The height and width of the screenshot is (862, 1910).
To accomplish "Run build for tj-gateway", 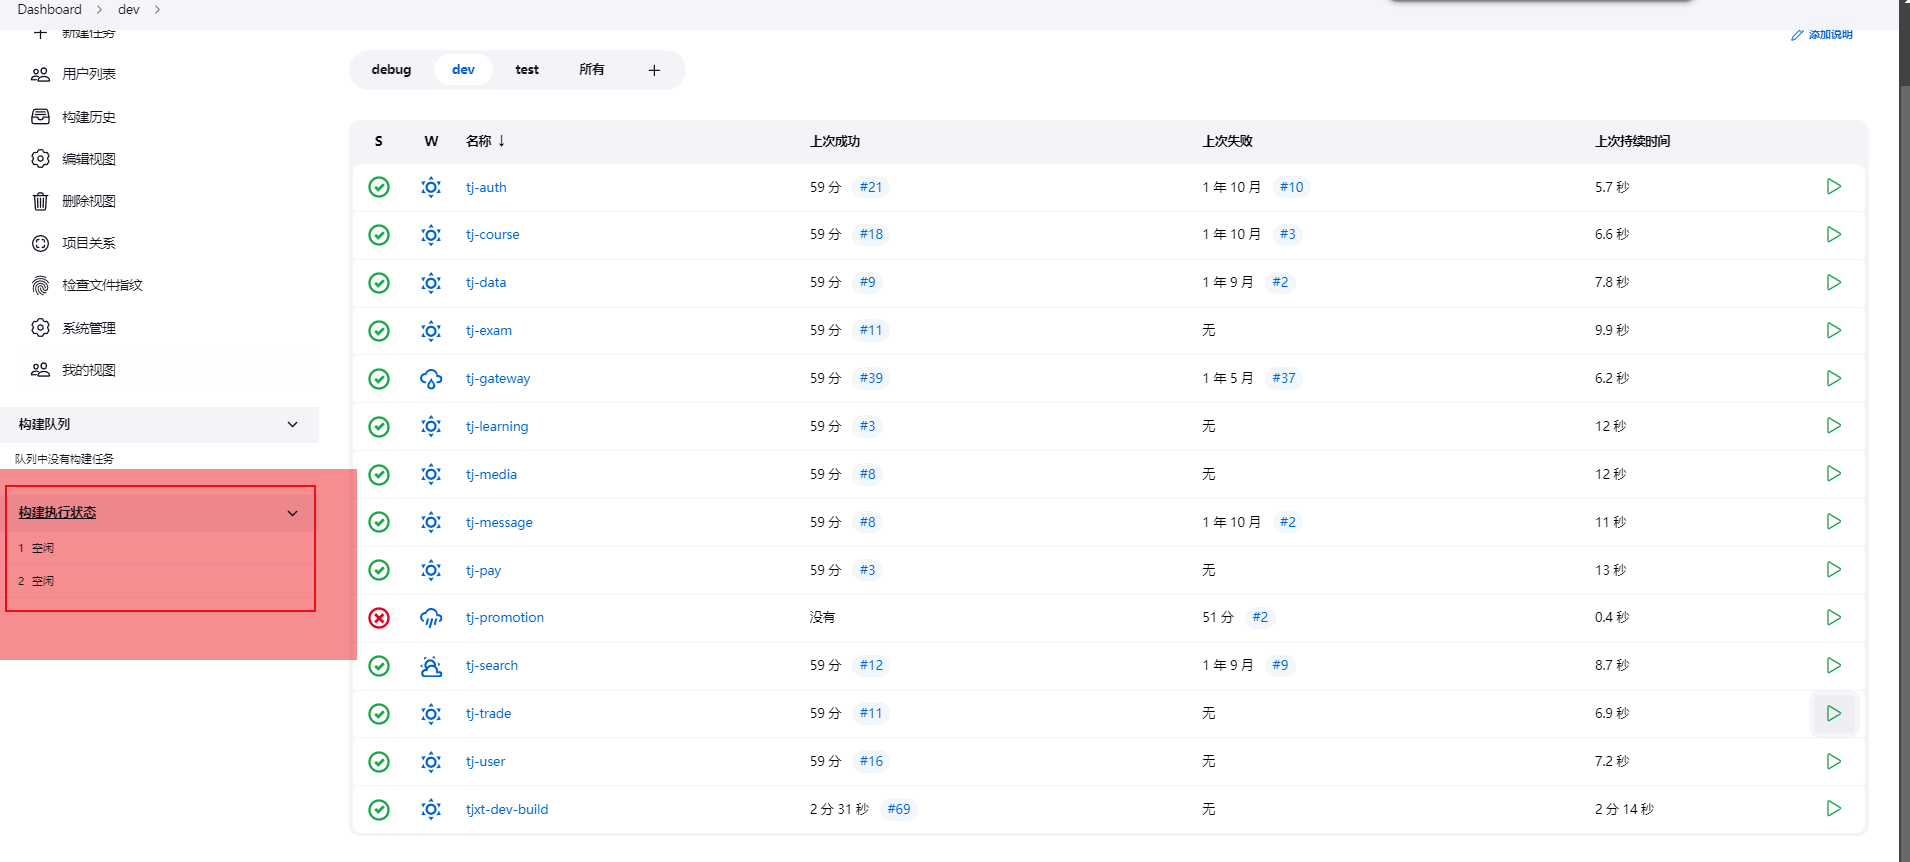I will 1833,378.
